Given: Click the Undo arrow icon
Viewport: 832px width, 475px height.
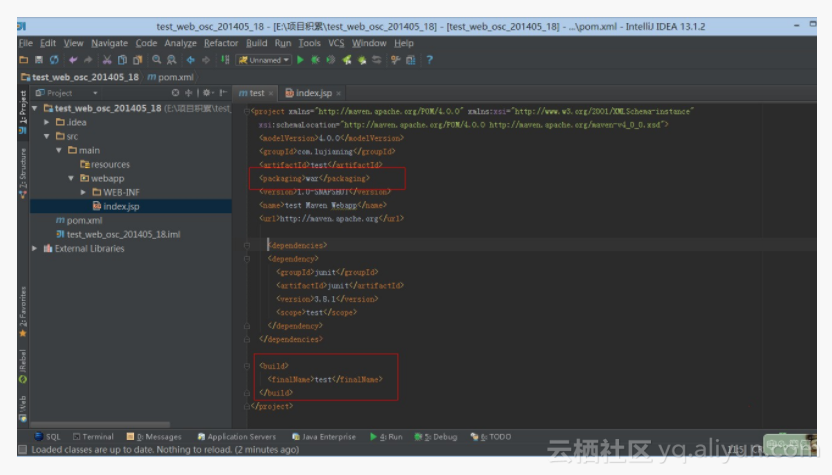Looking at the screenshot, I should 73,60.
